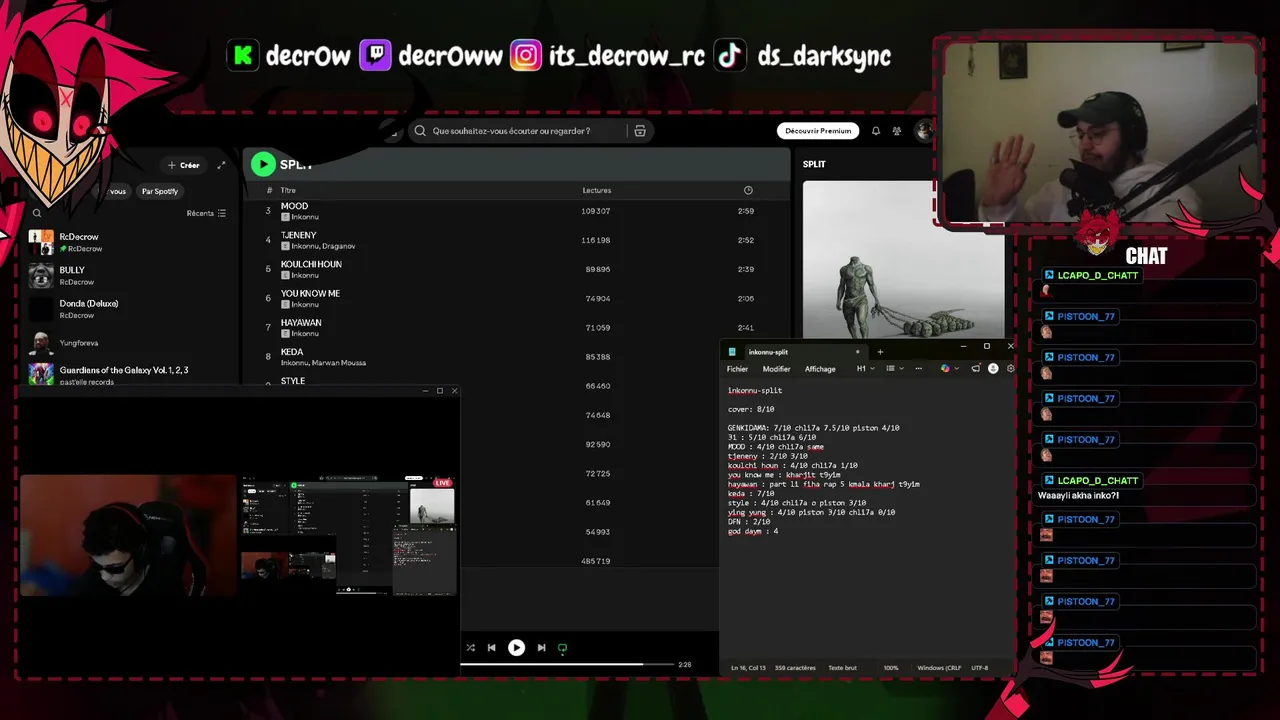This screenshot has height=720, width=1280.
Task: Select the inkonnu-split Notepad tab
Action: pyautogui.click(x=795, y=352)
